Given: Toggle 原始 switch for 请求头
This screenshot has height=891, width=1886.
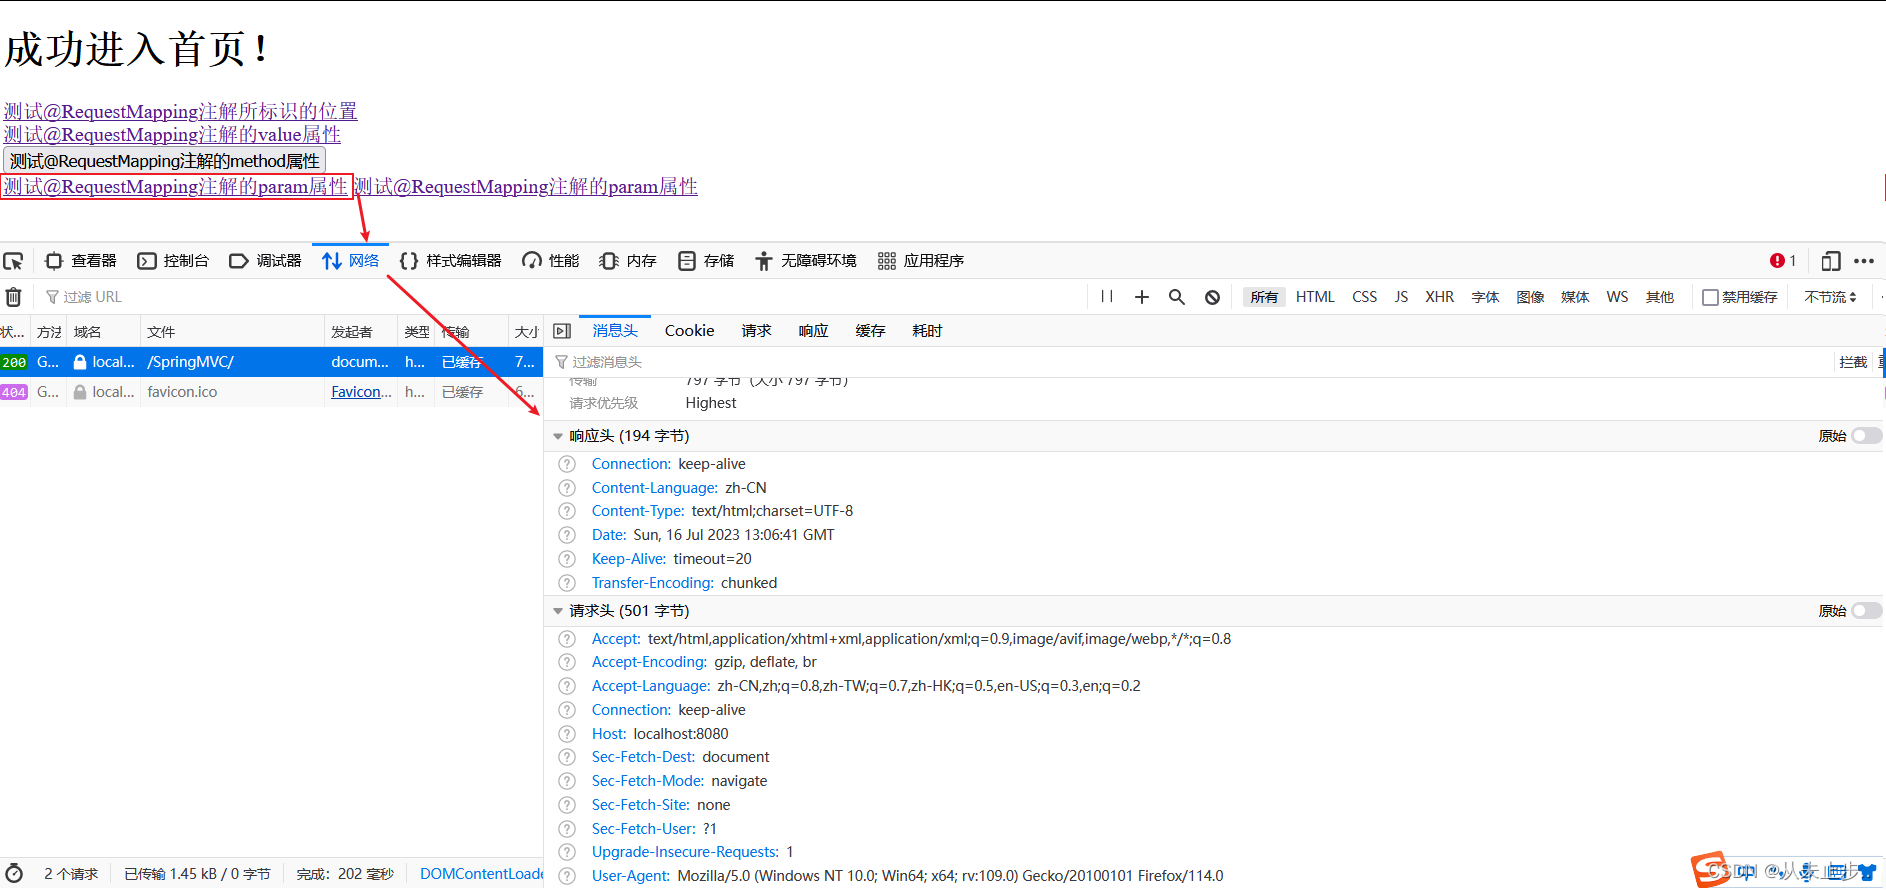Looking at the screenshot, I should [x=1866, y=611].
